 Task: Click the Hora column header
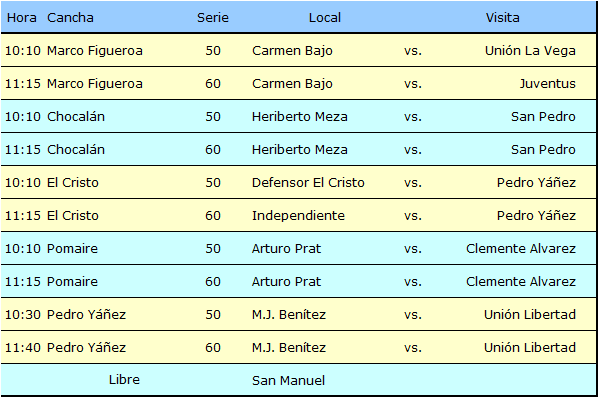[x=22, y=18]
